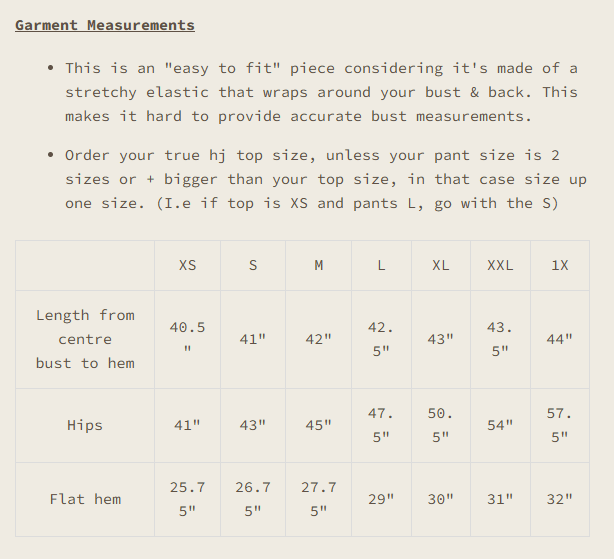Click the Flat hem row label
Viewport: 614px width, 559px height.
(x=85, y=499)
